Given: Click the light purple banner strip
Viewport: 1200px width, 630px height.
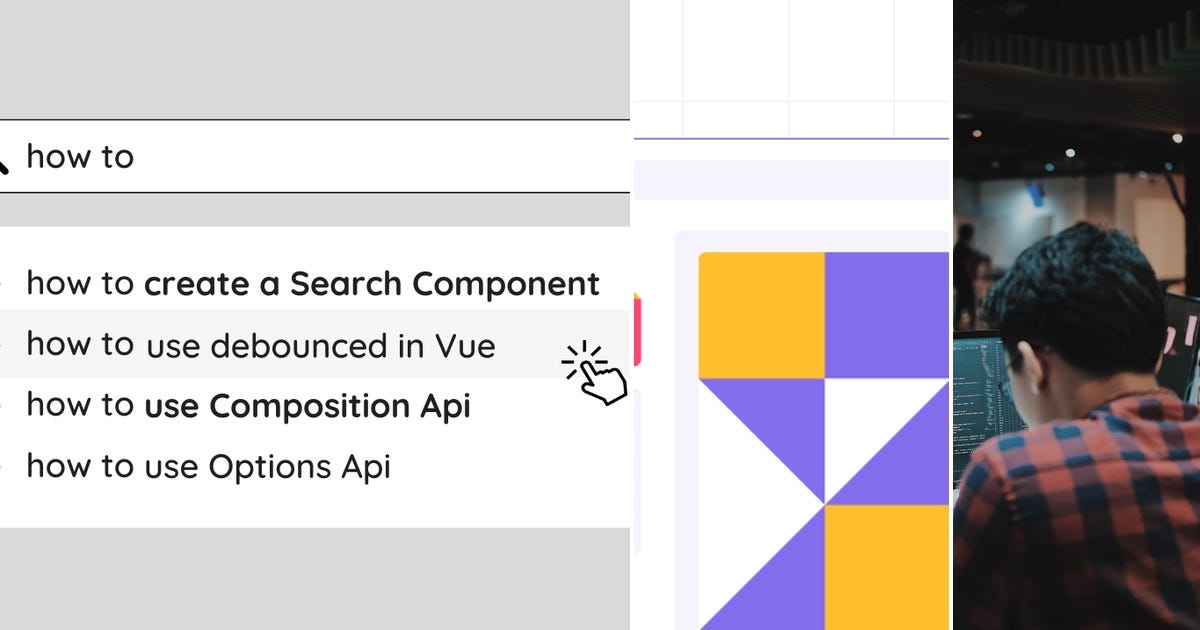Looking at the screenshot, I should pos(790,180).
